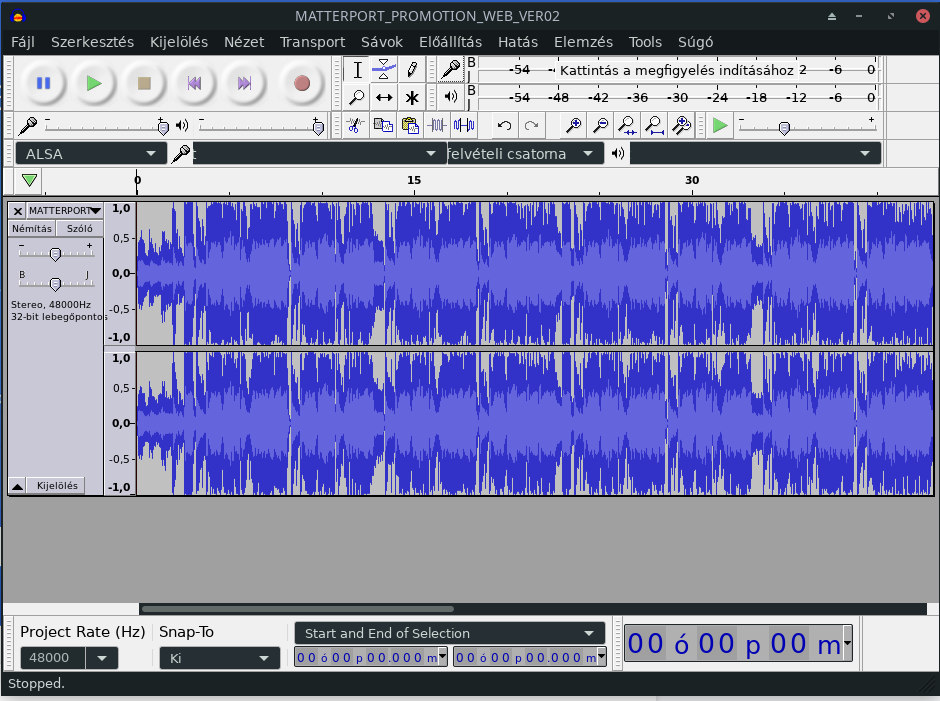Open the Szerkesztés menu
Screen dimensions: 940x701
click(92, 42)
